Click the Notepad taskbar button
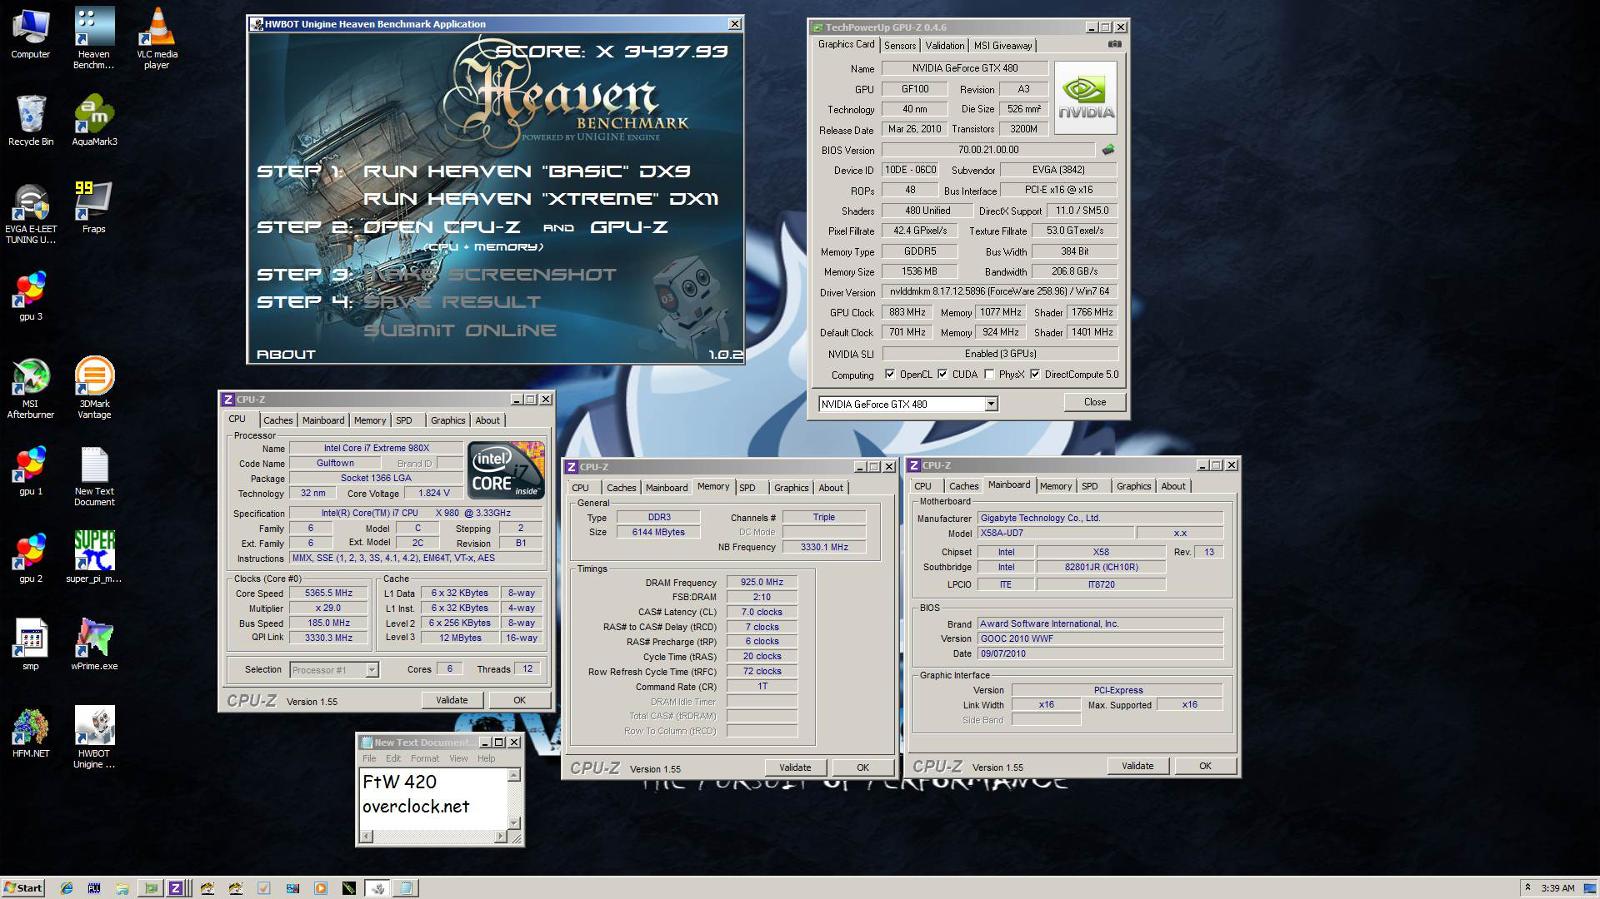1600x899 pixels. click(406, 888)
